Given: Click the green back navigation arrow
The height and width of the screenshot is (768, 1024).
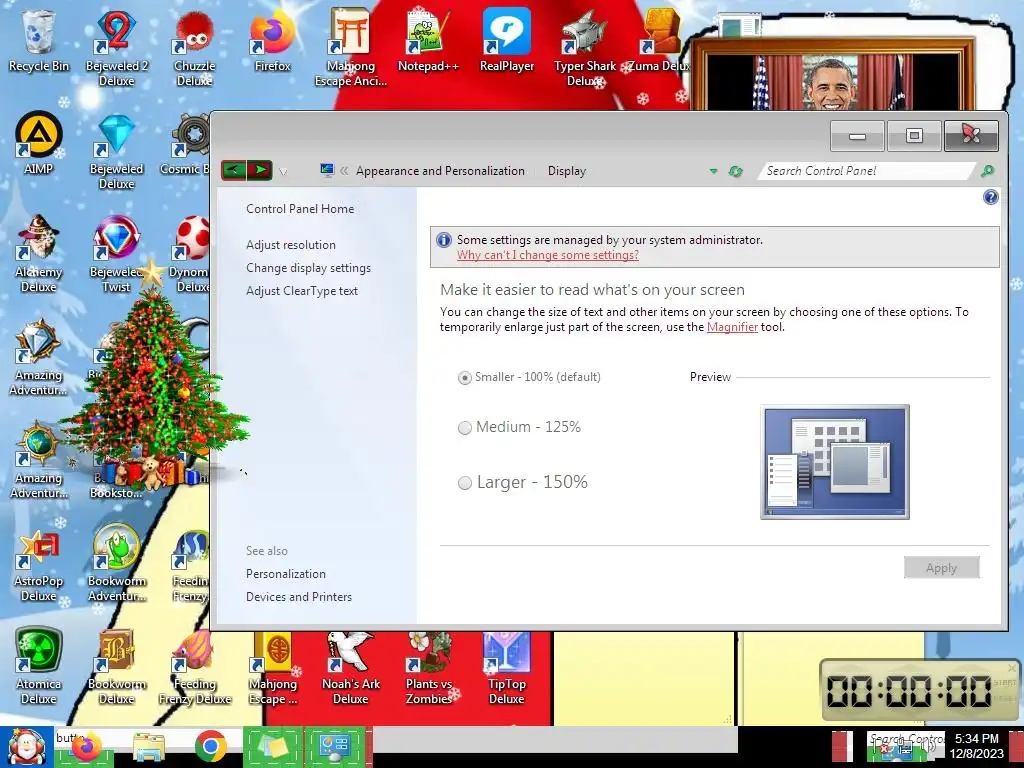Looking at the screenshot, I should [x=234, y=171].
